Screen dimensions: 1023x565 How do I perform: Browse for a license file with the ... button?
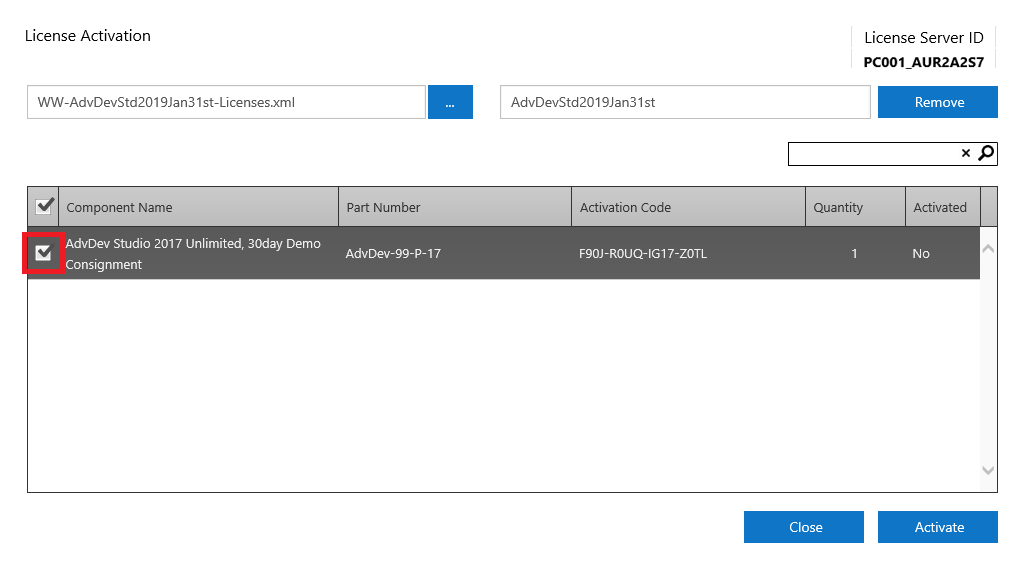coord(450,102)
